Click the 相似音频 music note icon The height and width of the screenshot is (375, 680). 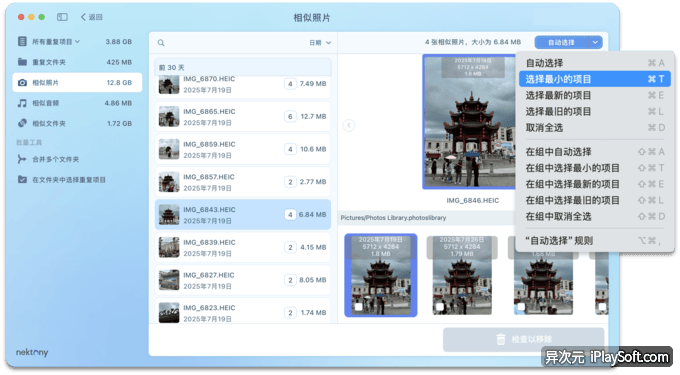[23, 103]
